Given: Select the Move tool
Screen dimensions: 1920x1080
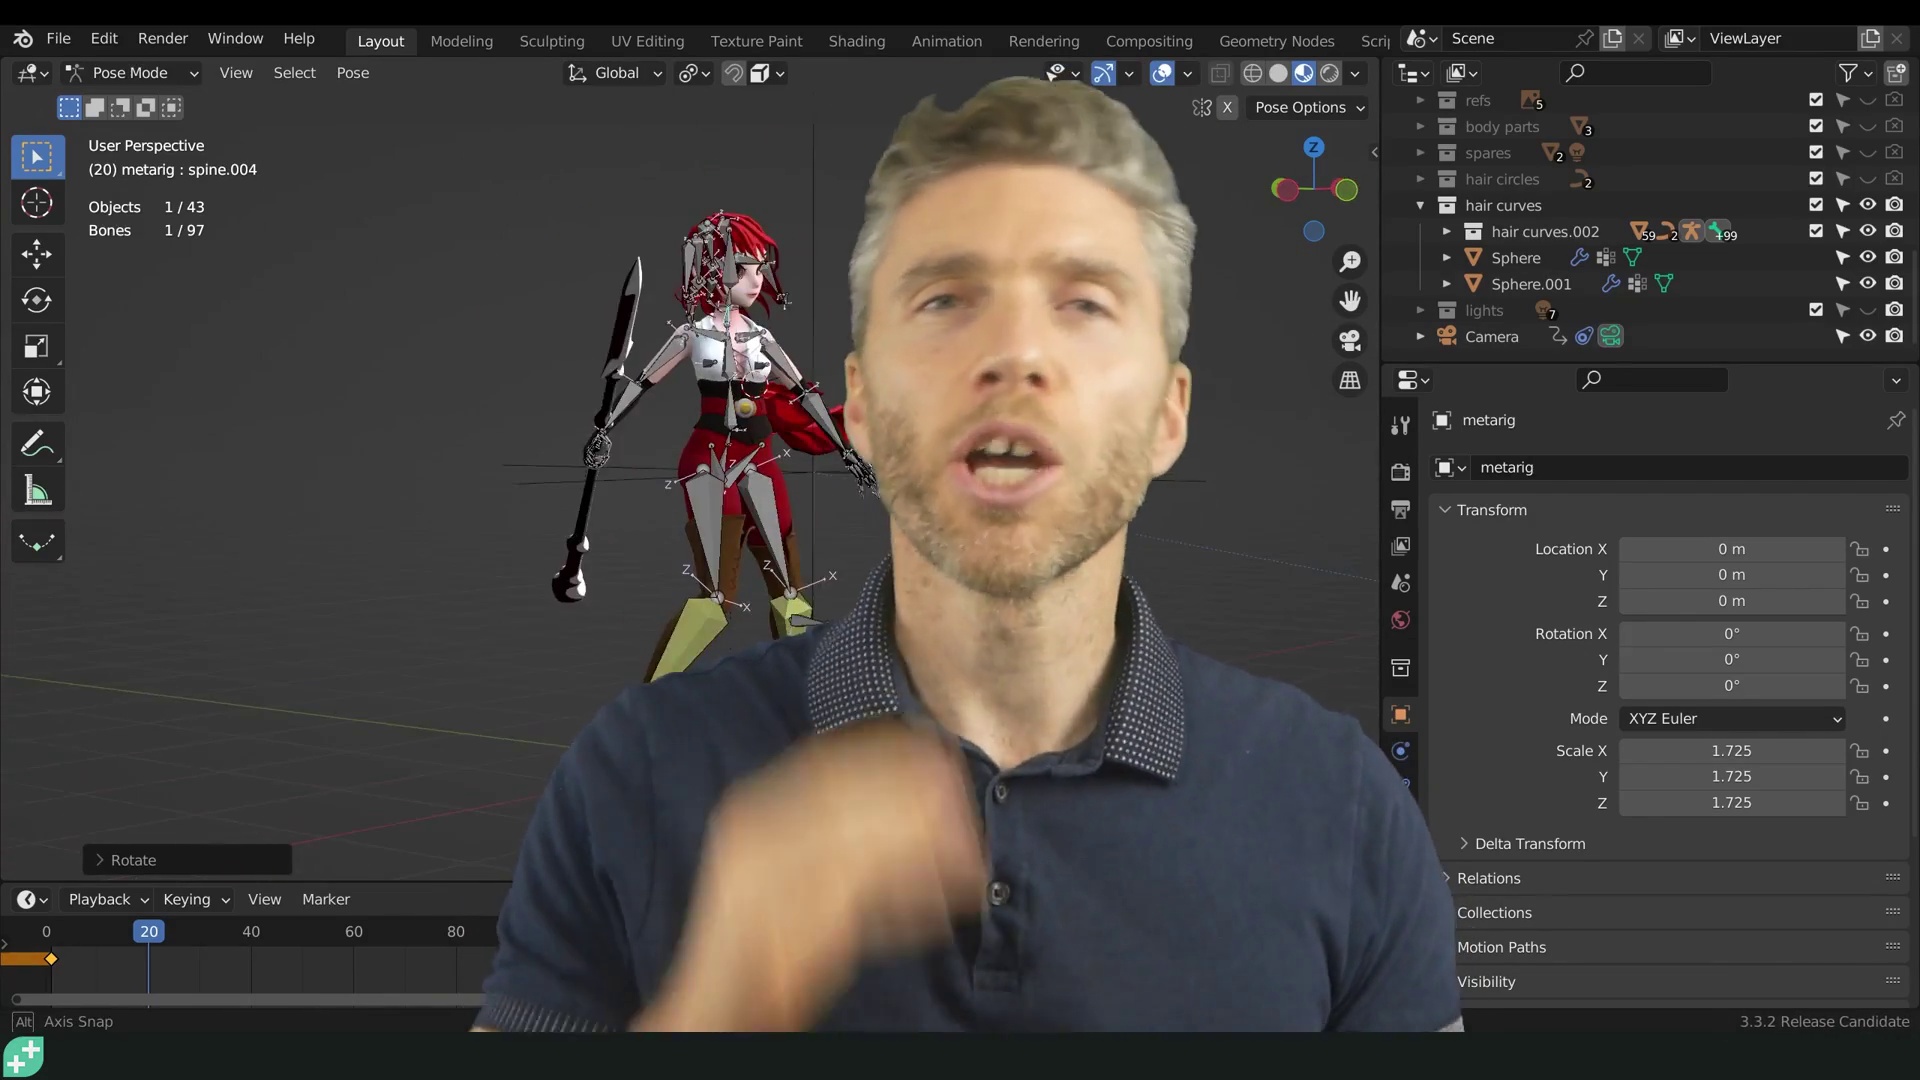Looking at the screenshot, I should point(37,254).
